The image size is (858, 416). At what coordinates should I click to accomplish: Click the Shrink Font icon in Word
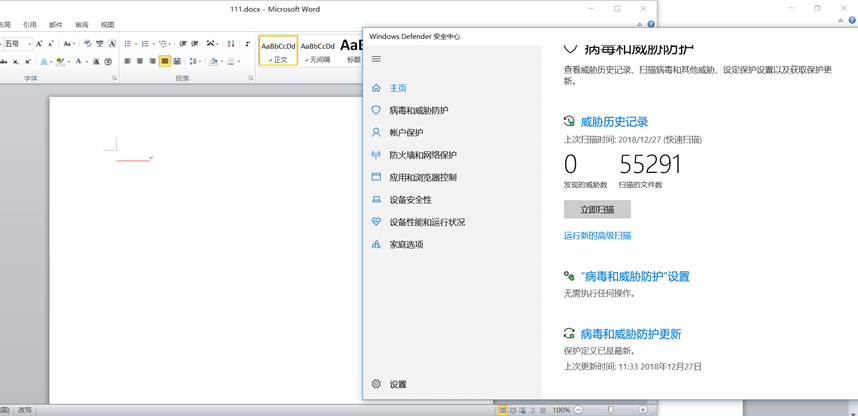click(50, 44)
